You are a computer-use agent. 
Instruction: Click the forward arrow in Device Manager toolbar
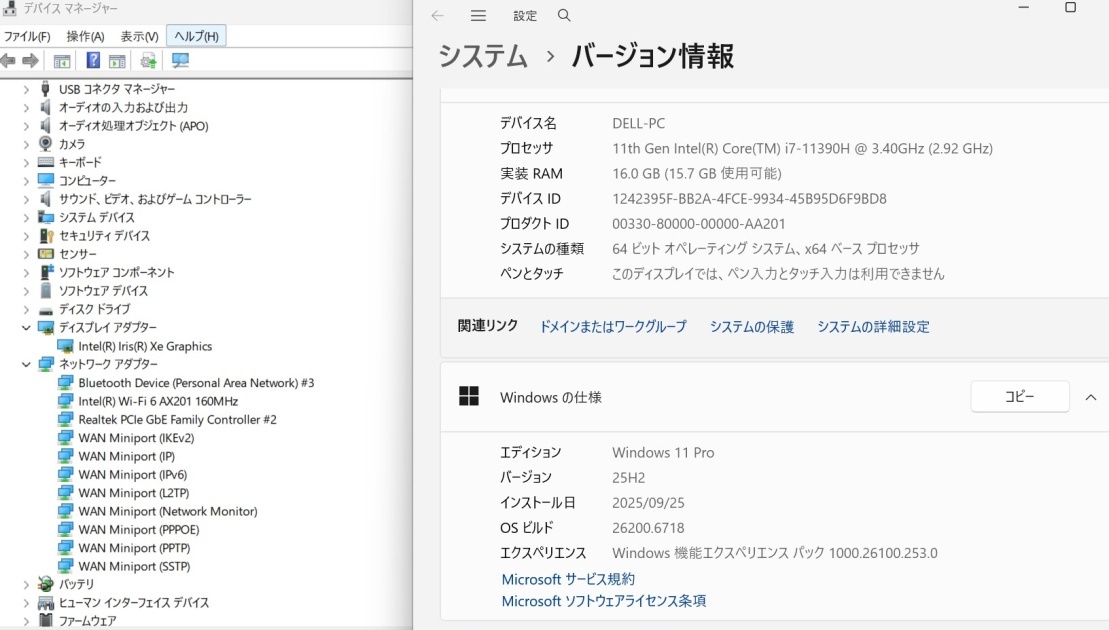[30, 61]
